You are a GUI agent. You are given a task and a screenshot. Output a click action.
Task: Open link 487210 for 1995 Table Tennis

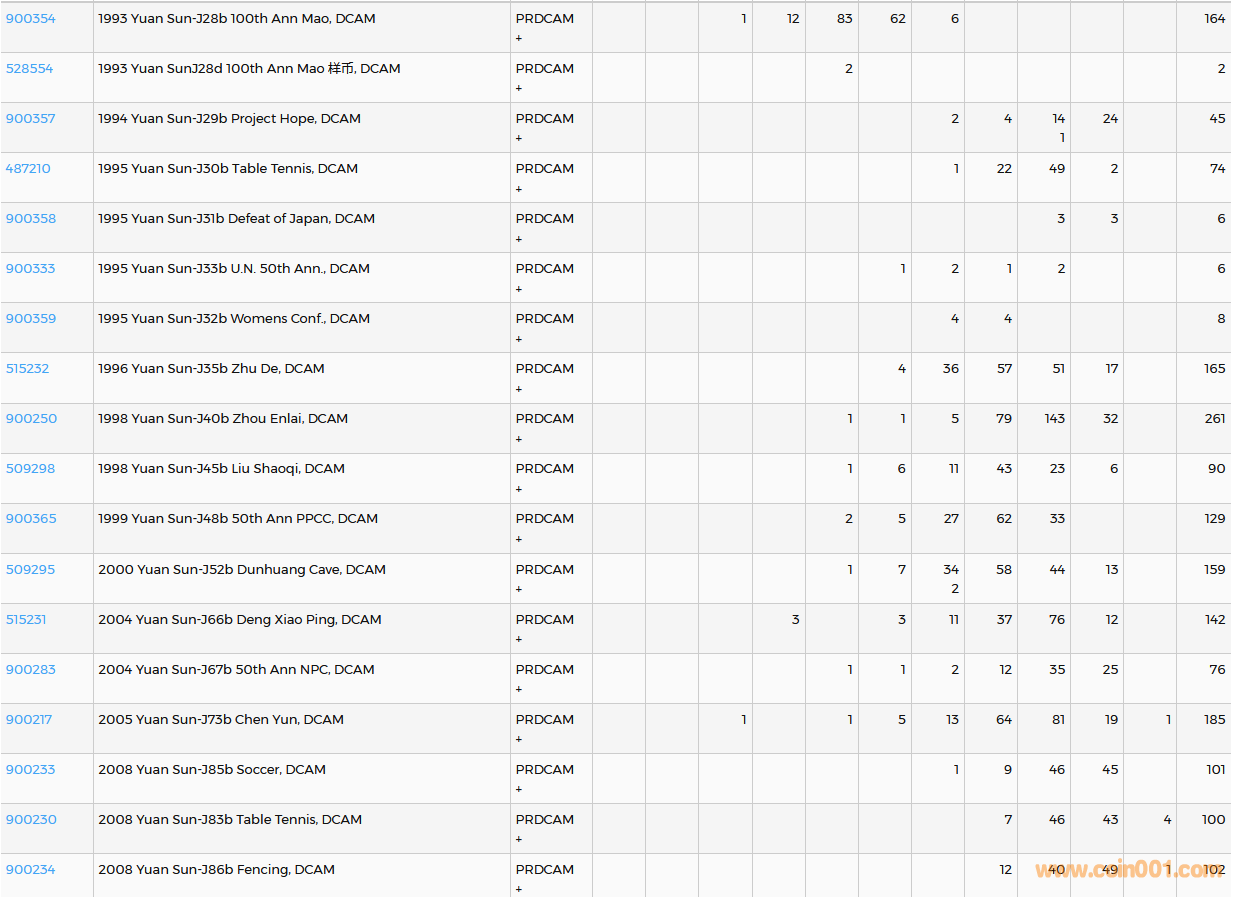pos(28,169)
